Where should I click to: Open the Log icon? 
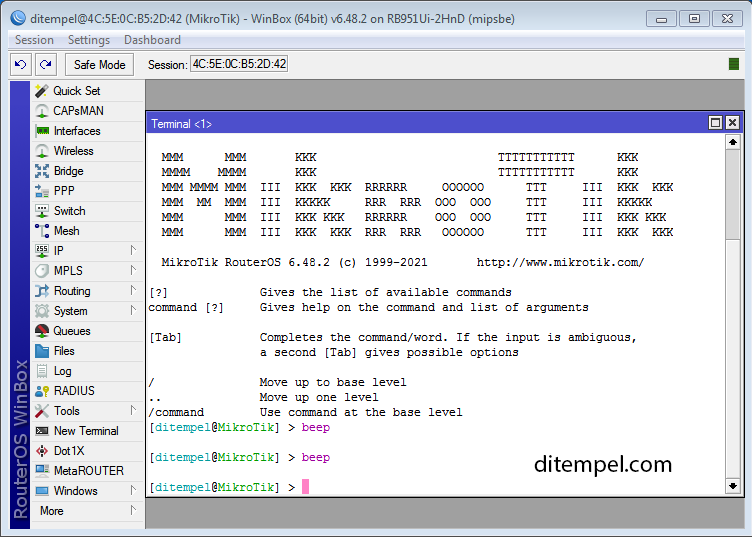(42, 371)
